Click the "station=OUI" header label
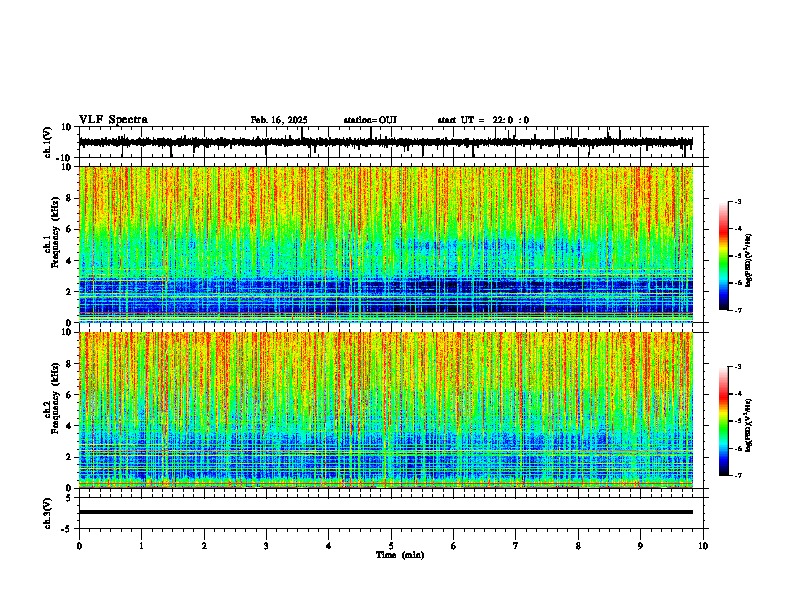Image resolution: width=792 pixels, height=612 pixels. point(370,120)
